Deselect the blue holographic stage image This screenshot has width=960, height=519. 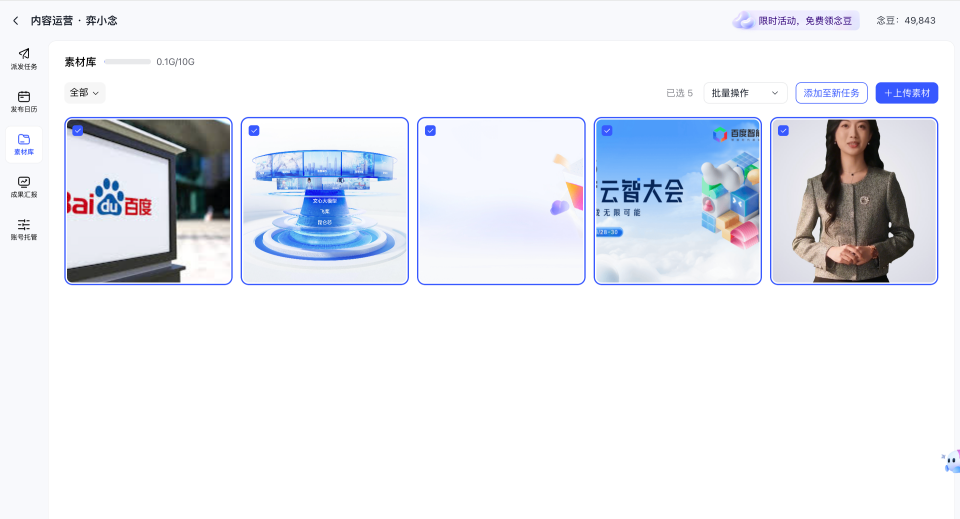click(254, 131)
